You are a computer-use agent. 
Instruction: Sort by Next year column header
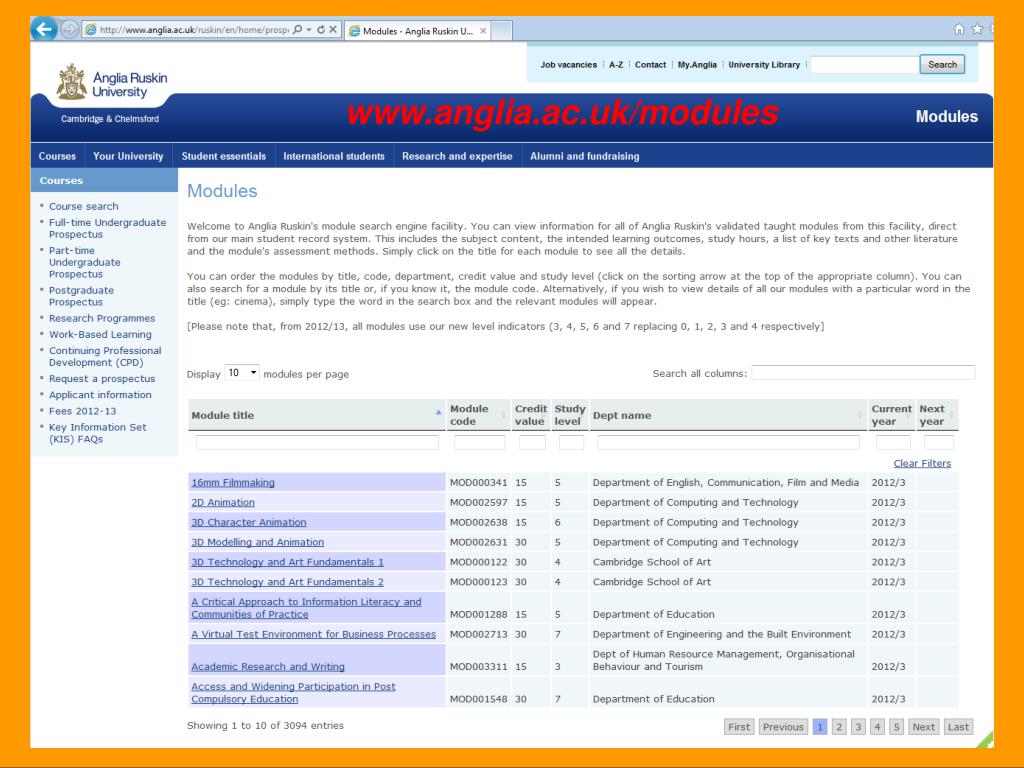(936, 415)
